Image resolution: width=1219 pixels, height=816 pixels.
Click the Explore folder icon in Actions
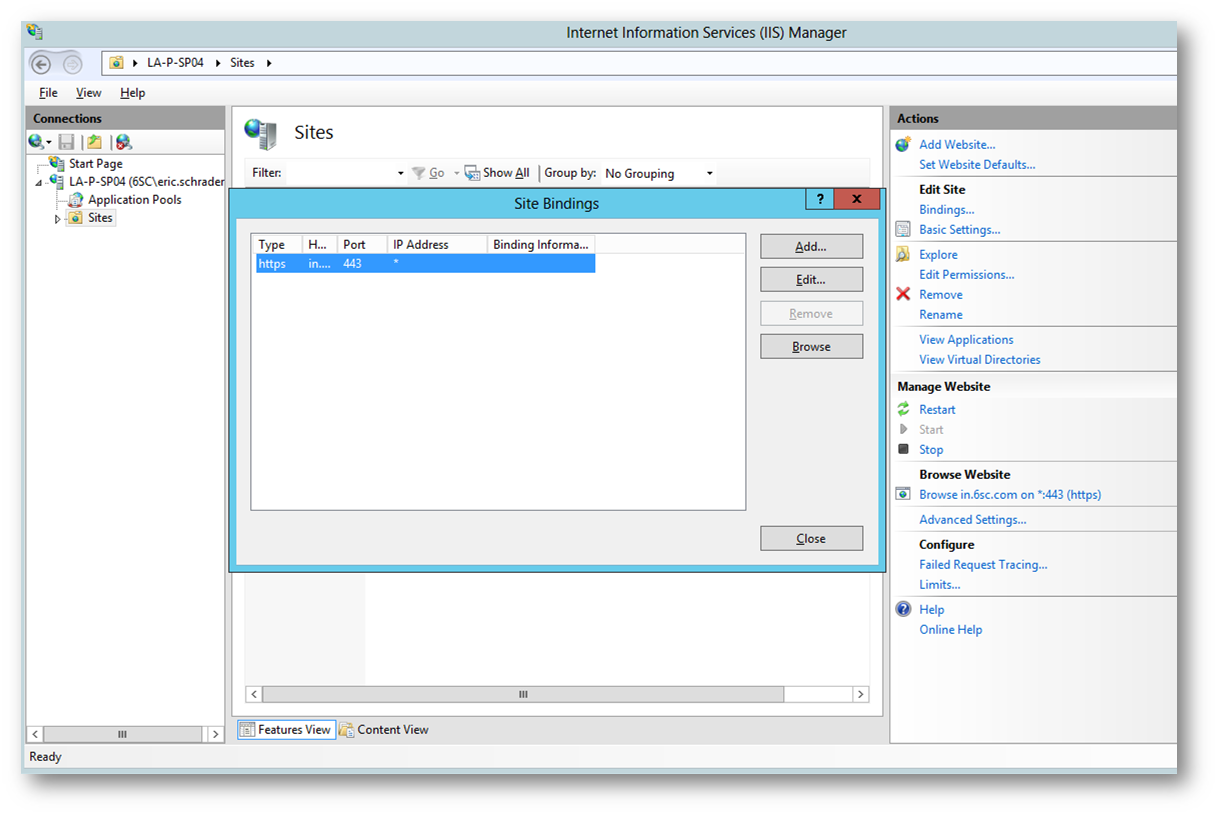[x=903, y=254]
